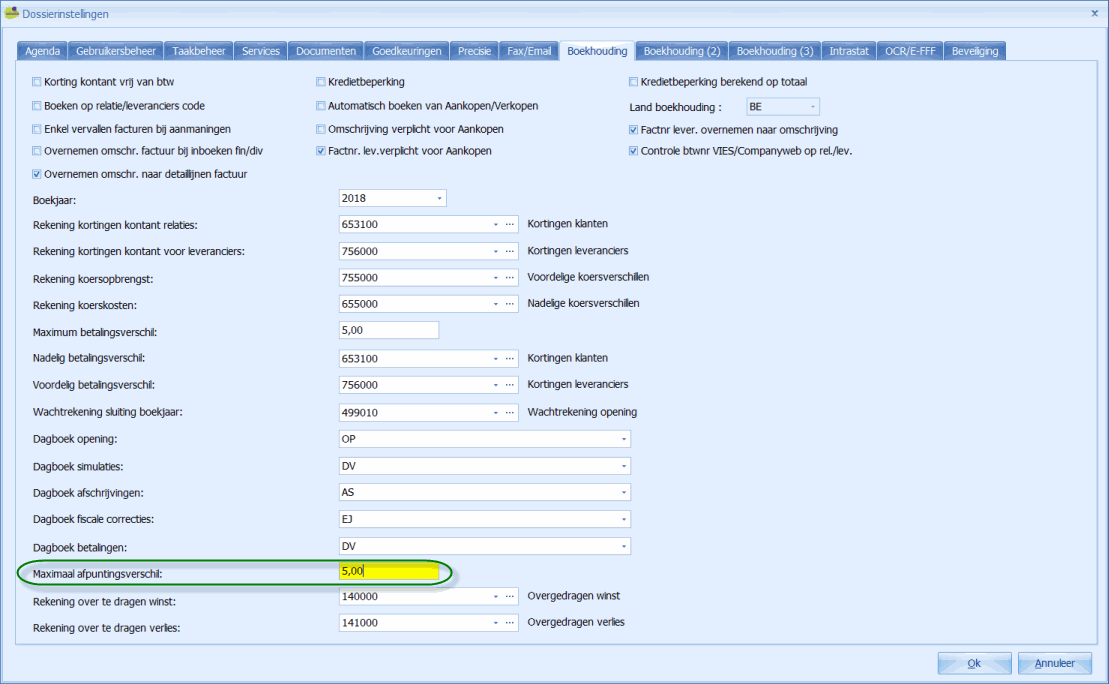Click ellipsis next to Wachtrekening sluiting boekjaar
This screenshot has height=684, width=1109.
coord(509,412)
